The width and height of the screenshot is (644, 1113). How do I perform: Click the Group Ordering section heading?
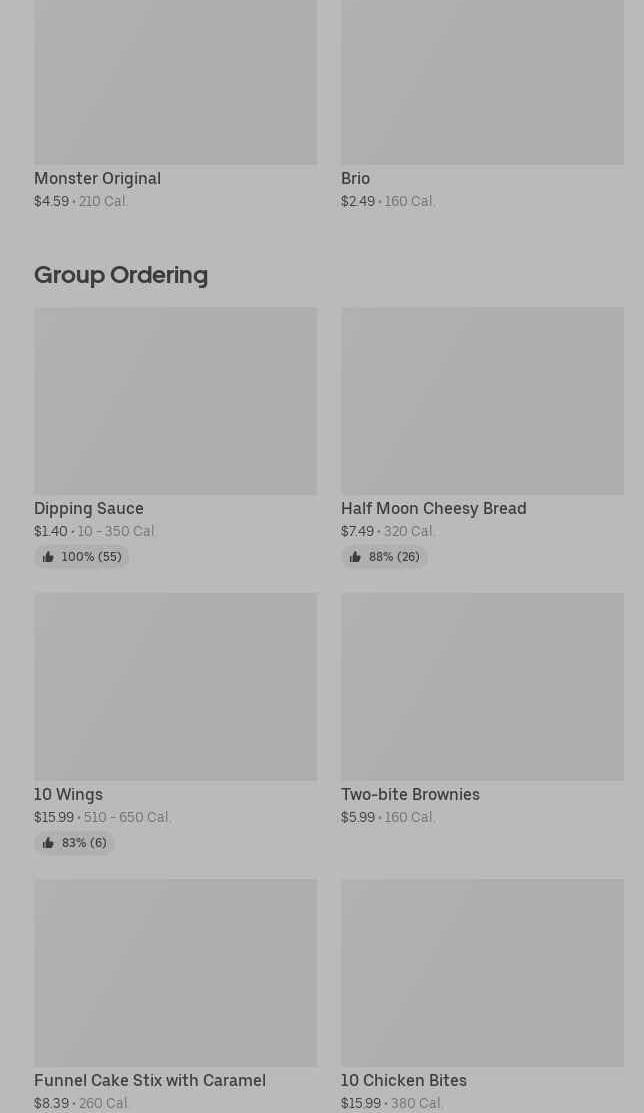(121, 274)
